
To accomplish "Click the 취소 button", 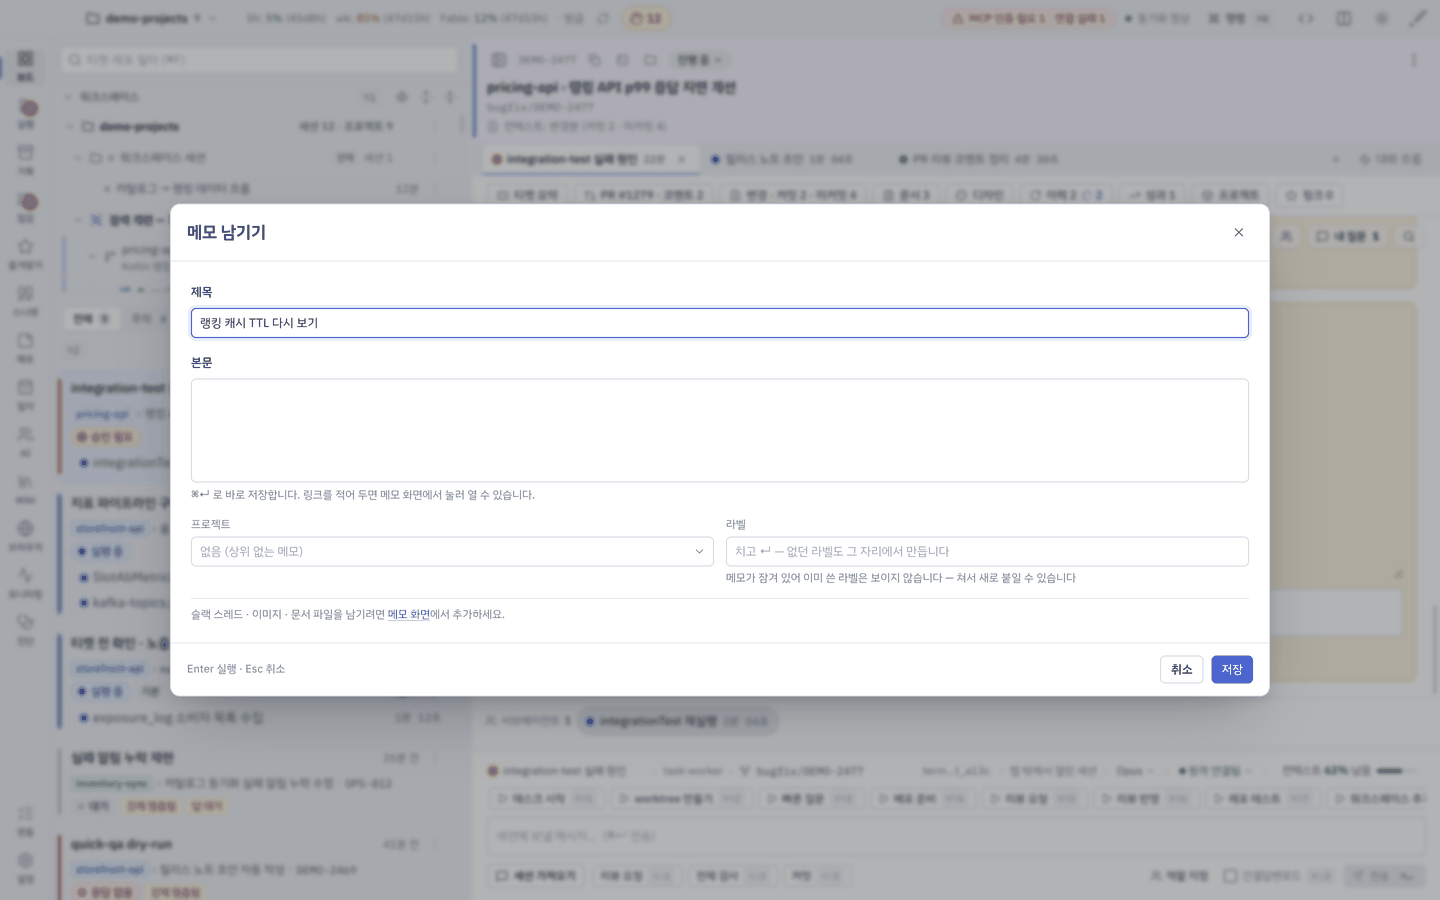I will click(x=1181, y=669).
